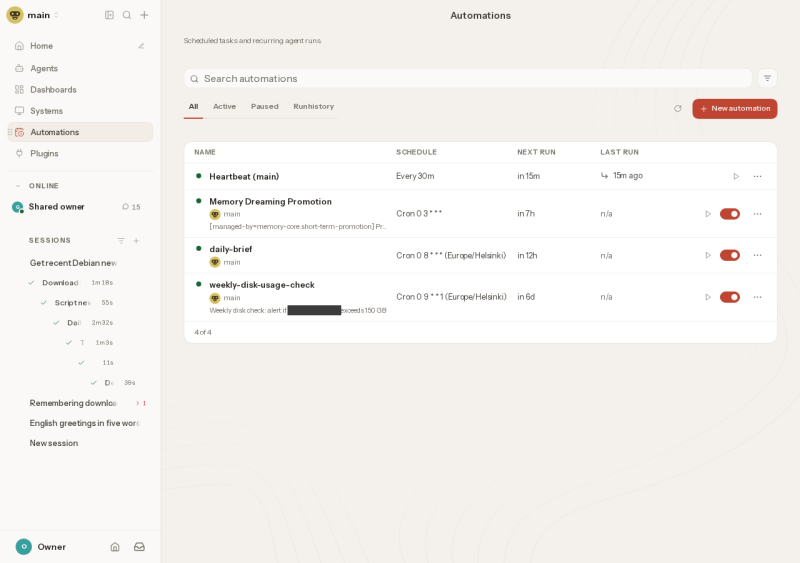Open more options for daily-brief

click(758, 255)
